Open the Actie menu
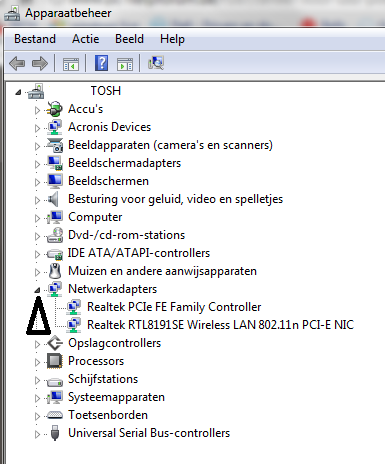This screenshot has width=385, height=464. [85, 39]
